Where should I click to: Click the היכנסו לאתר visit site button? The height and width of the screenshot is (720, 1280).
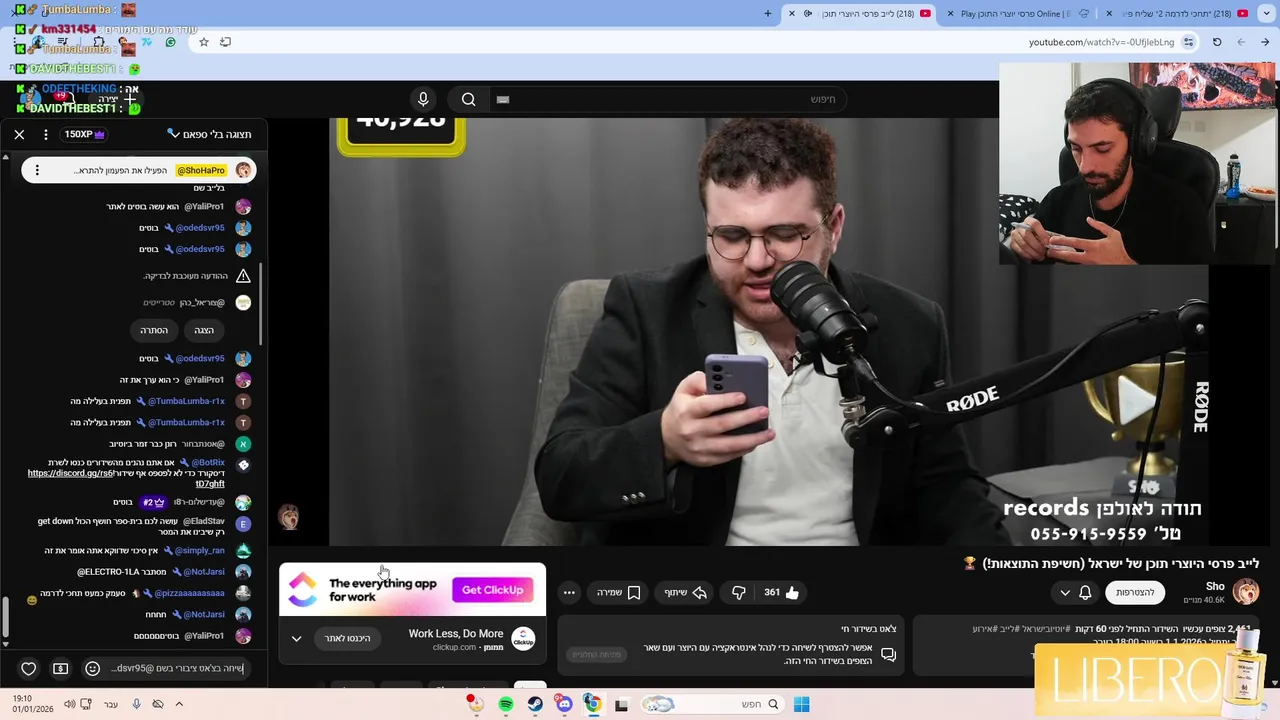click(348, 638)
